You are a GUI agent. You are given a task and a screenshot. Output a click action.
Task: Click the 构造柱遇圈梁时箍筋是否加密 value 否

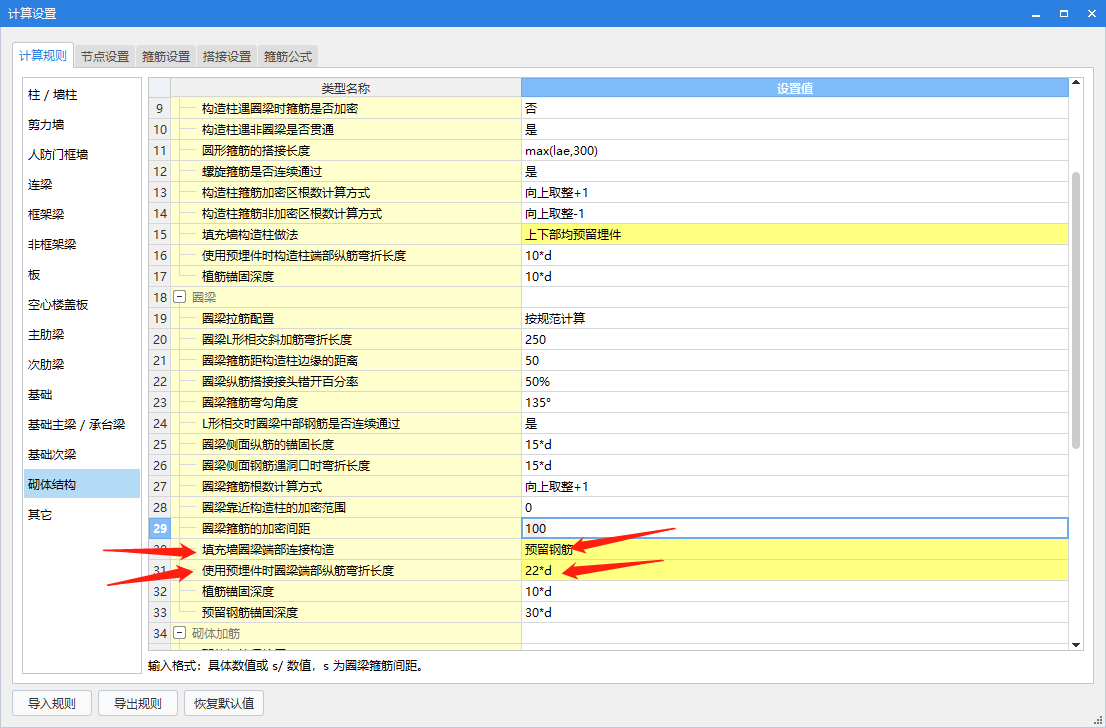click(795, 109)
